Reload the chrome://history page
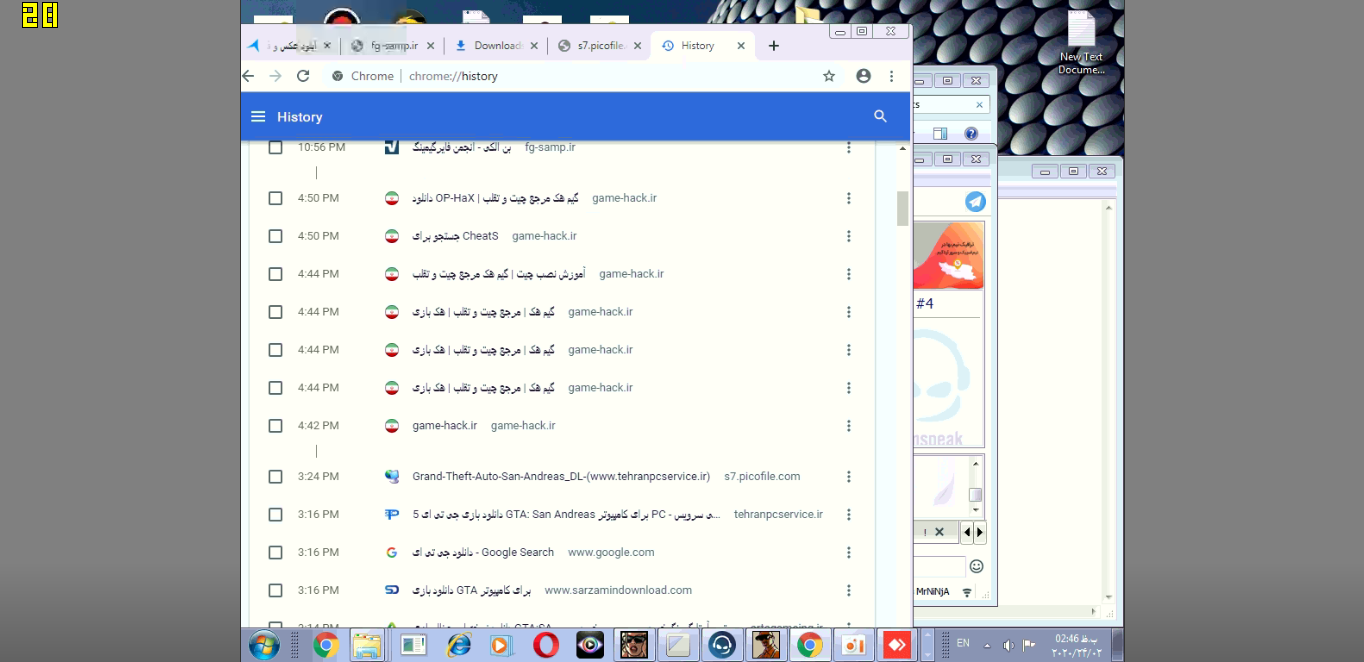Viewport: 1364px width, 662px height. [x=303, y=76]
